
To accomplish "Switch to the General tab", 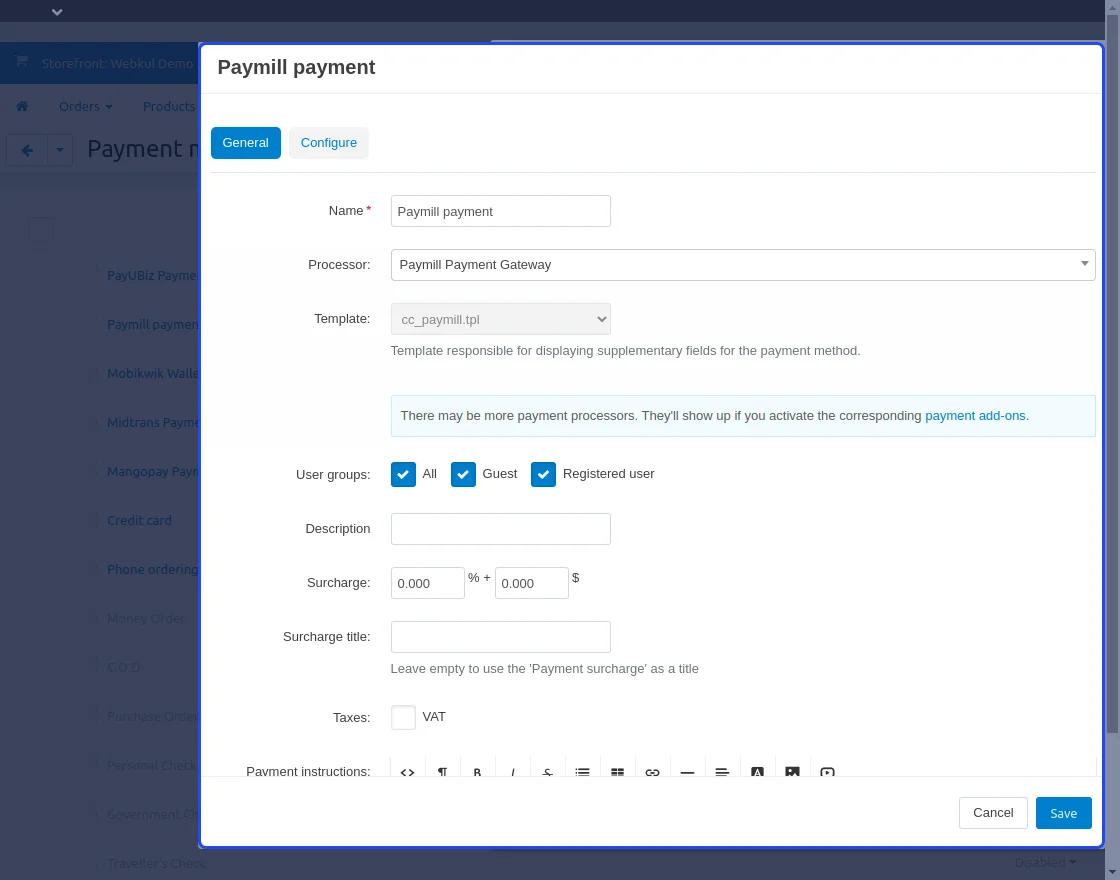I will click(x=246, y=143).
